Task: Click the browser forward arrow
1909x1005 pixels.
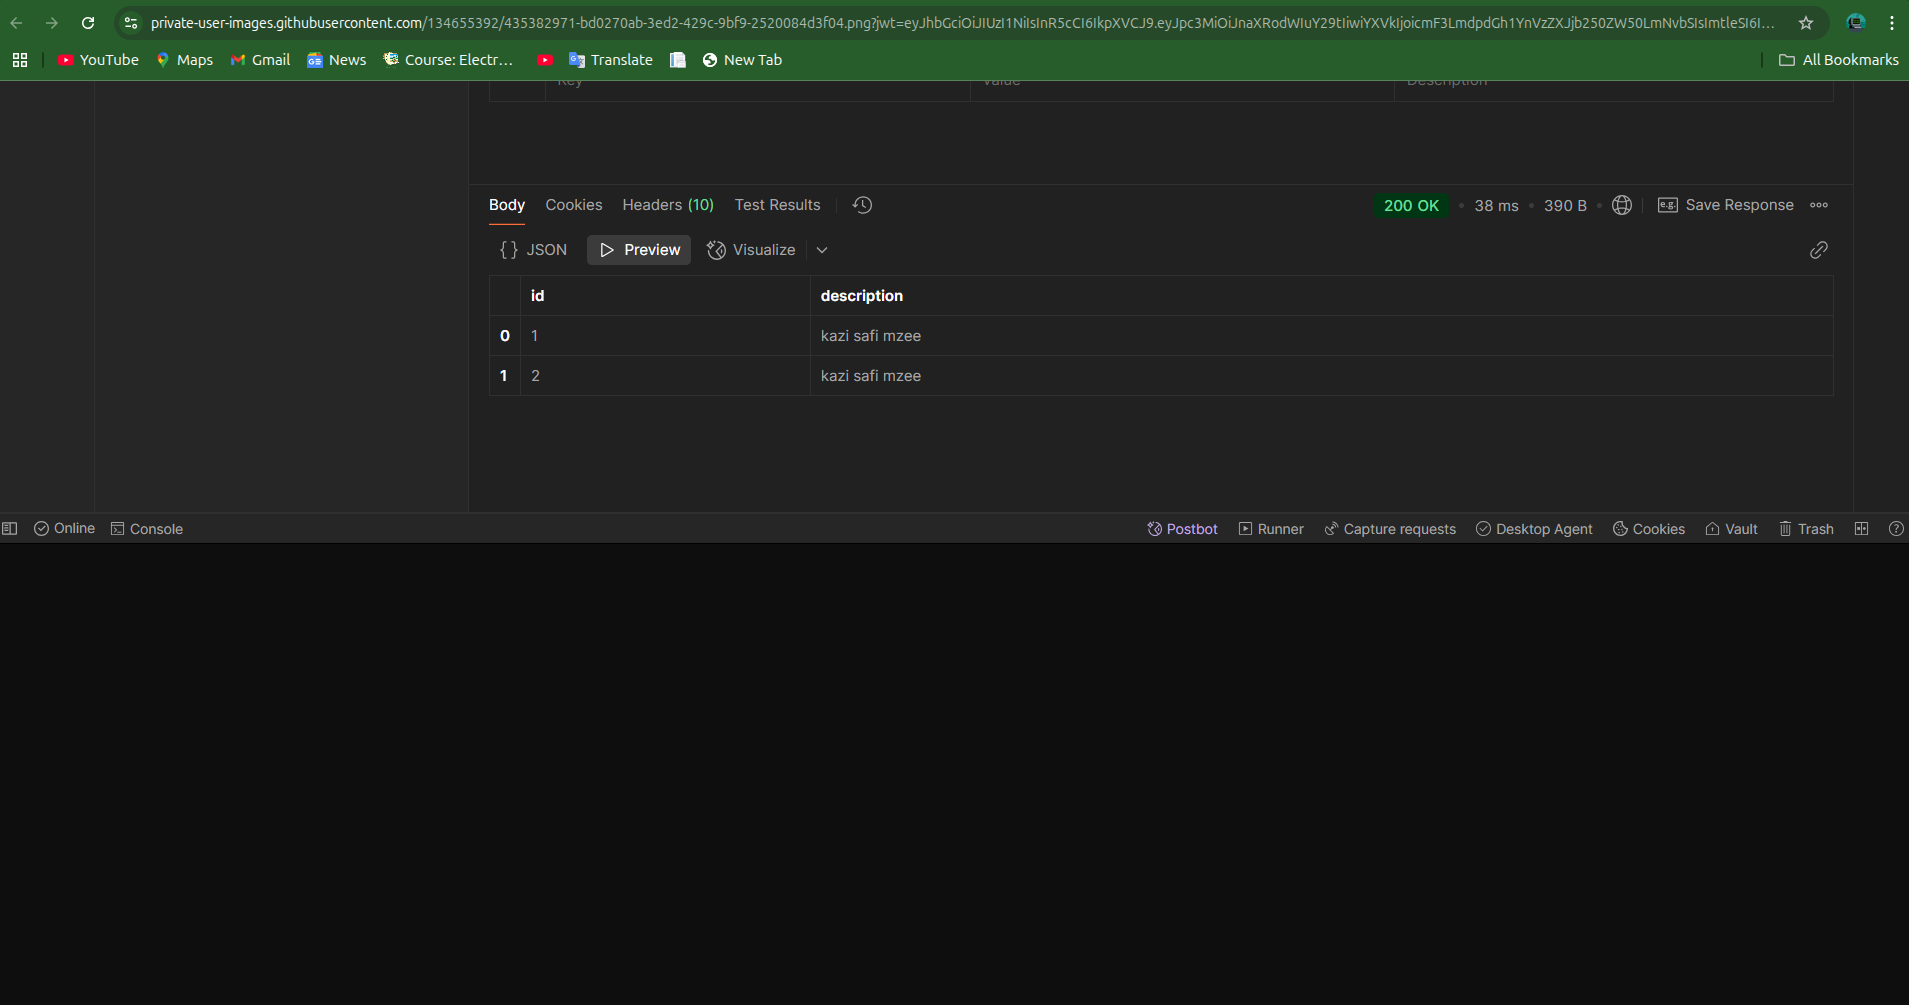Action: pyautogui.click(x=52, y=23)
